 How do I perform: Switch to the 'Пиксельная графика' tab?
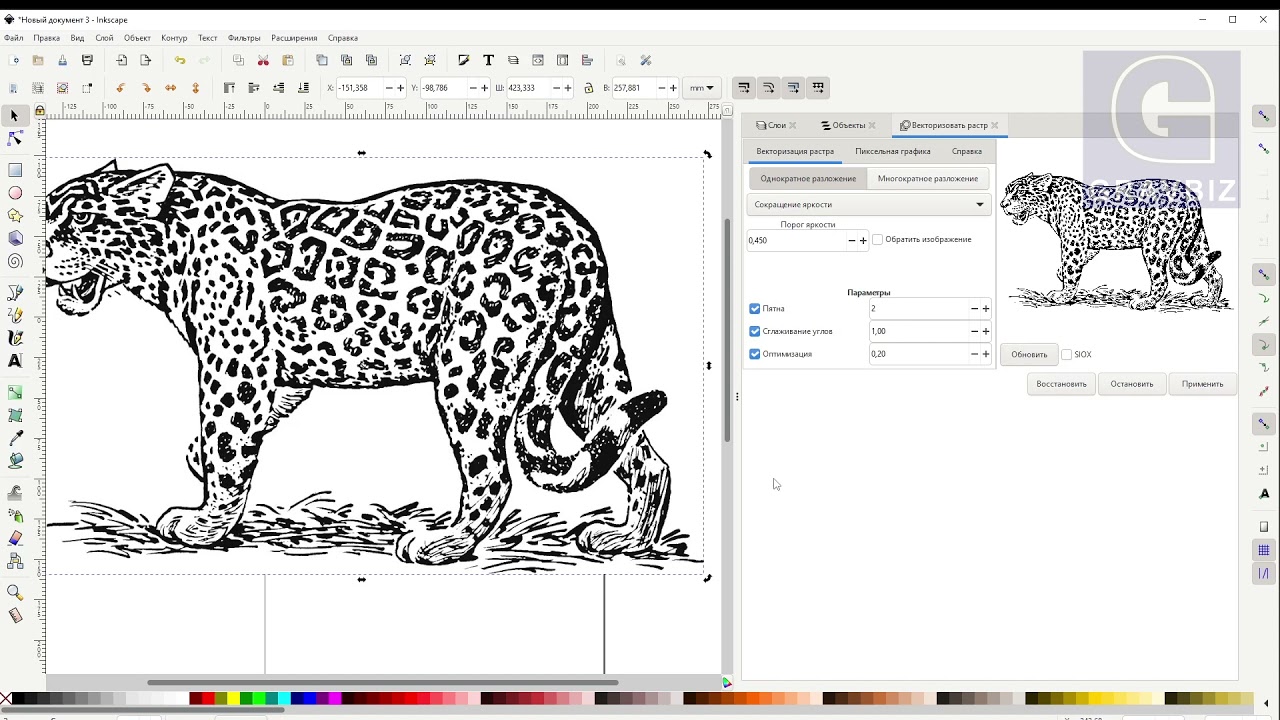(x=892, y=151)
